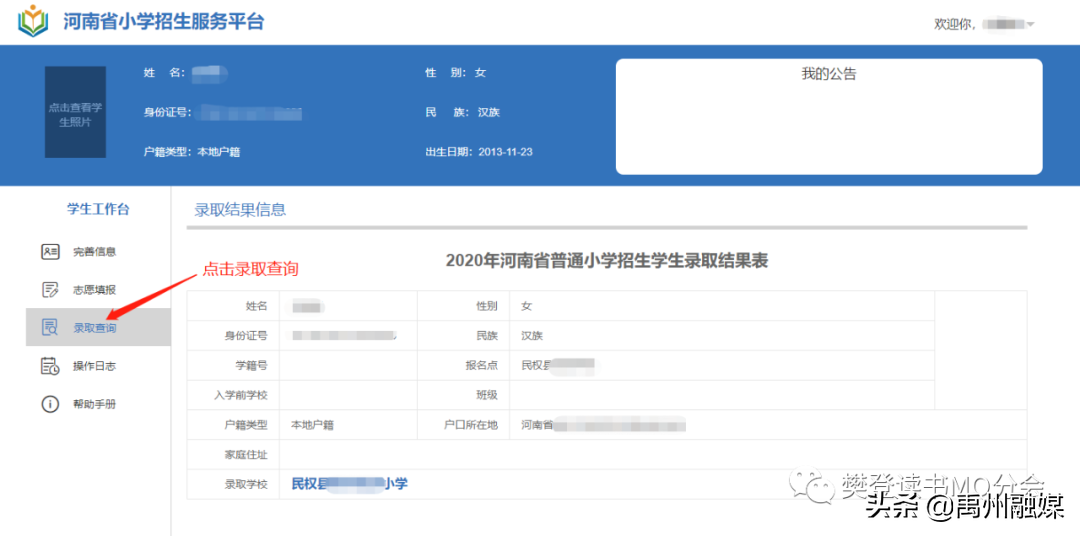The width and height of the screenshot is (1080, 536).
Task: Select 录取查询 in the sidebar
Action: [94, 328]
